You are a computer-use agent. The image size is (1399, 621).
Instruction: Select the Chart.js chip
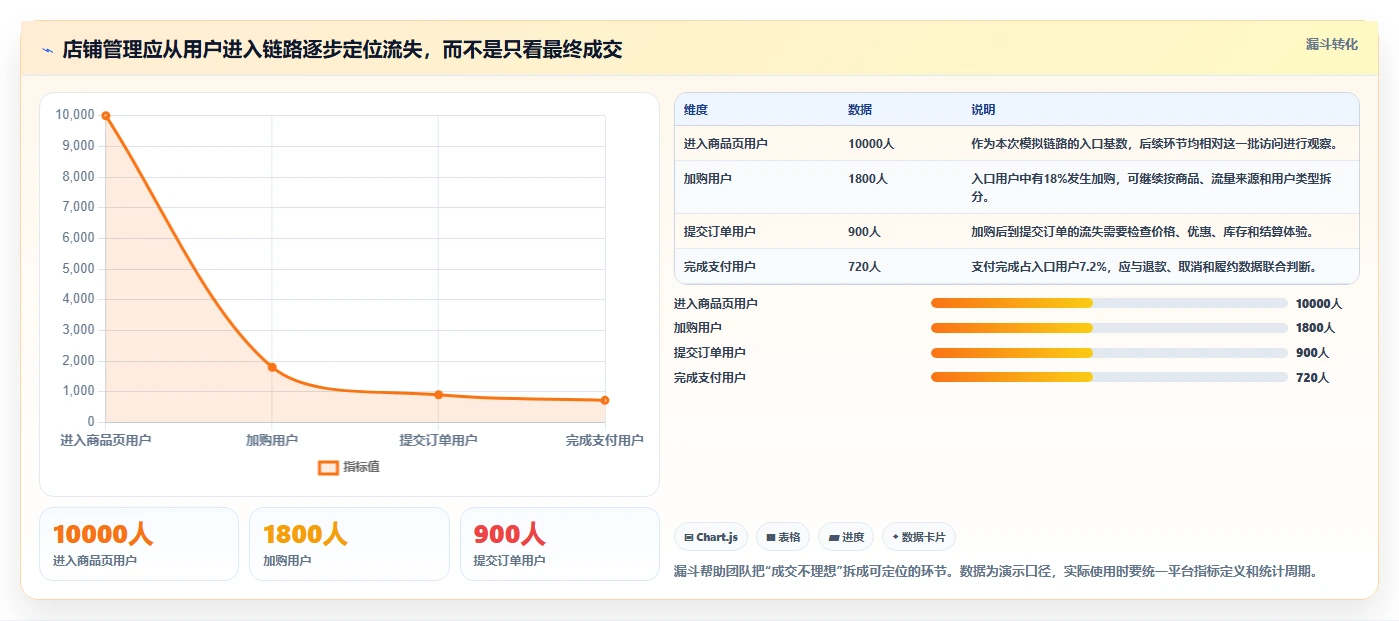point(711,537)
